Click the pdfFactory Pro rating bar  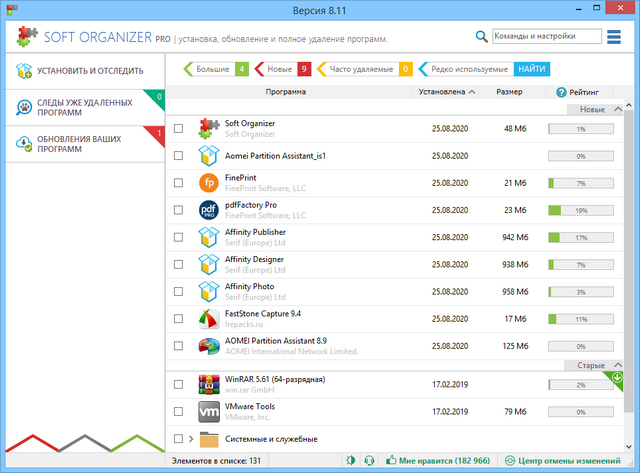[x=581, y=210]
